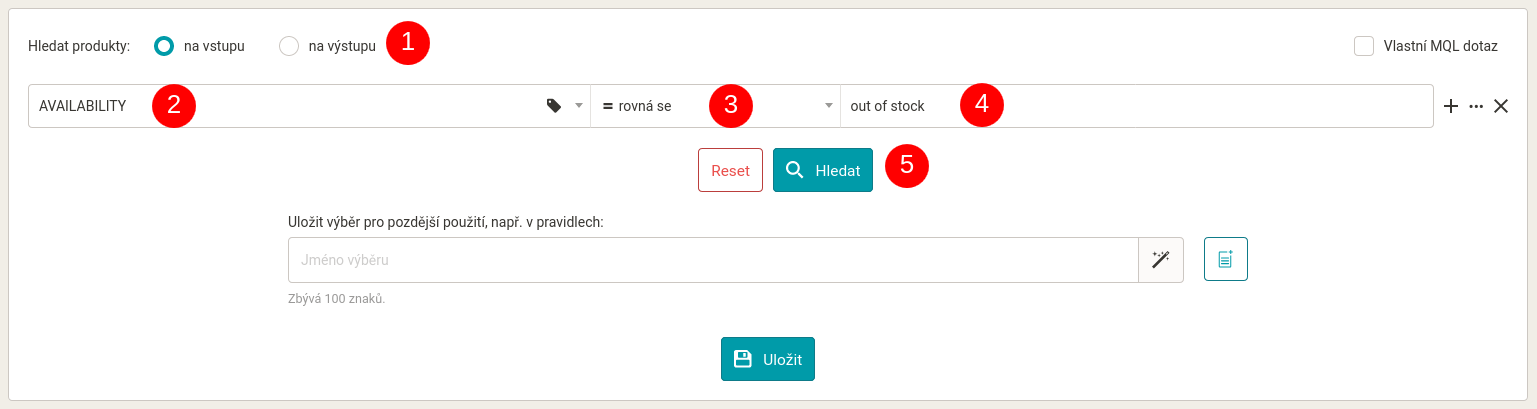Image resolution: width=1537 pixels, height=409 pixels.
Task: Click the magic wand icon beside name field
Action: 1161,260
